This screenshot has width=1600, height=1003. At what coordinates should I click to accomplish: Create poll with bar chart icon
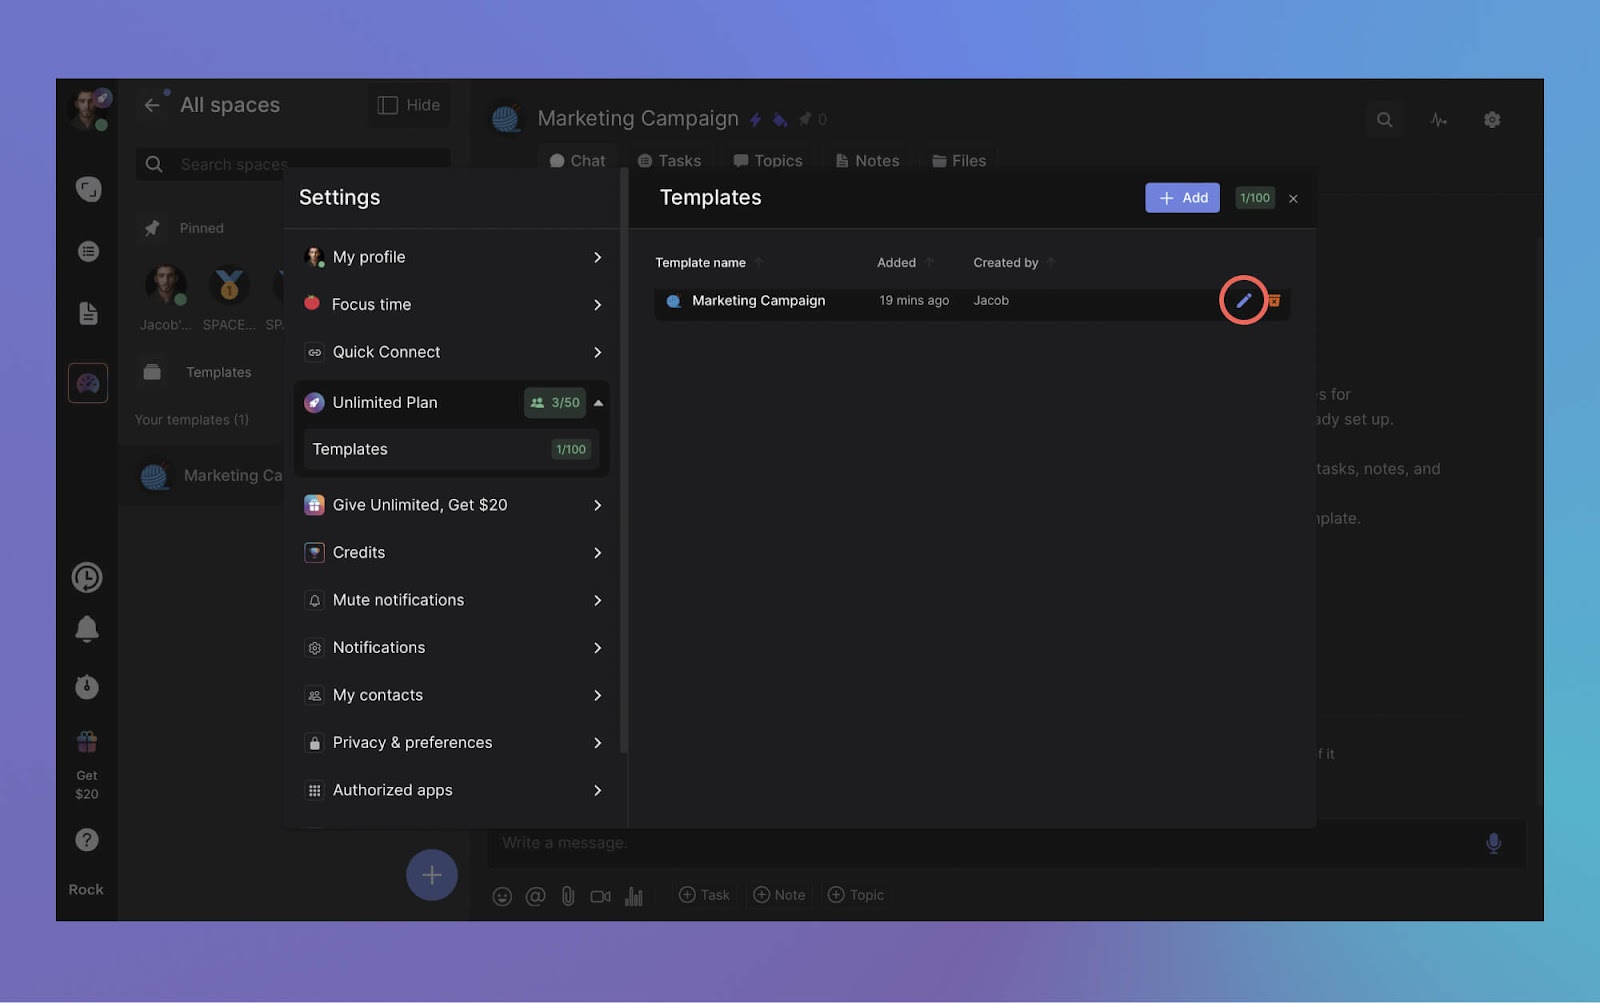tap(633, 896)
